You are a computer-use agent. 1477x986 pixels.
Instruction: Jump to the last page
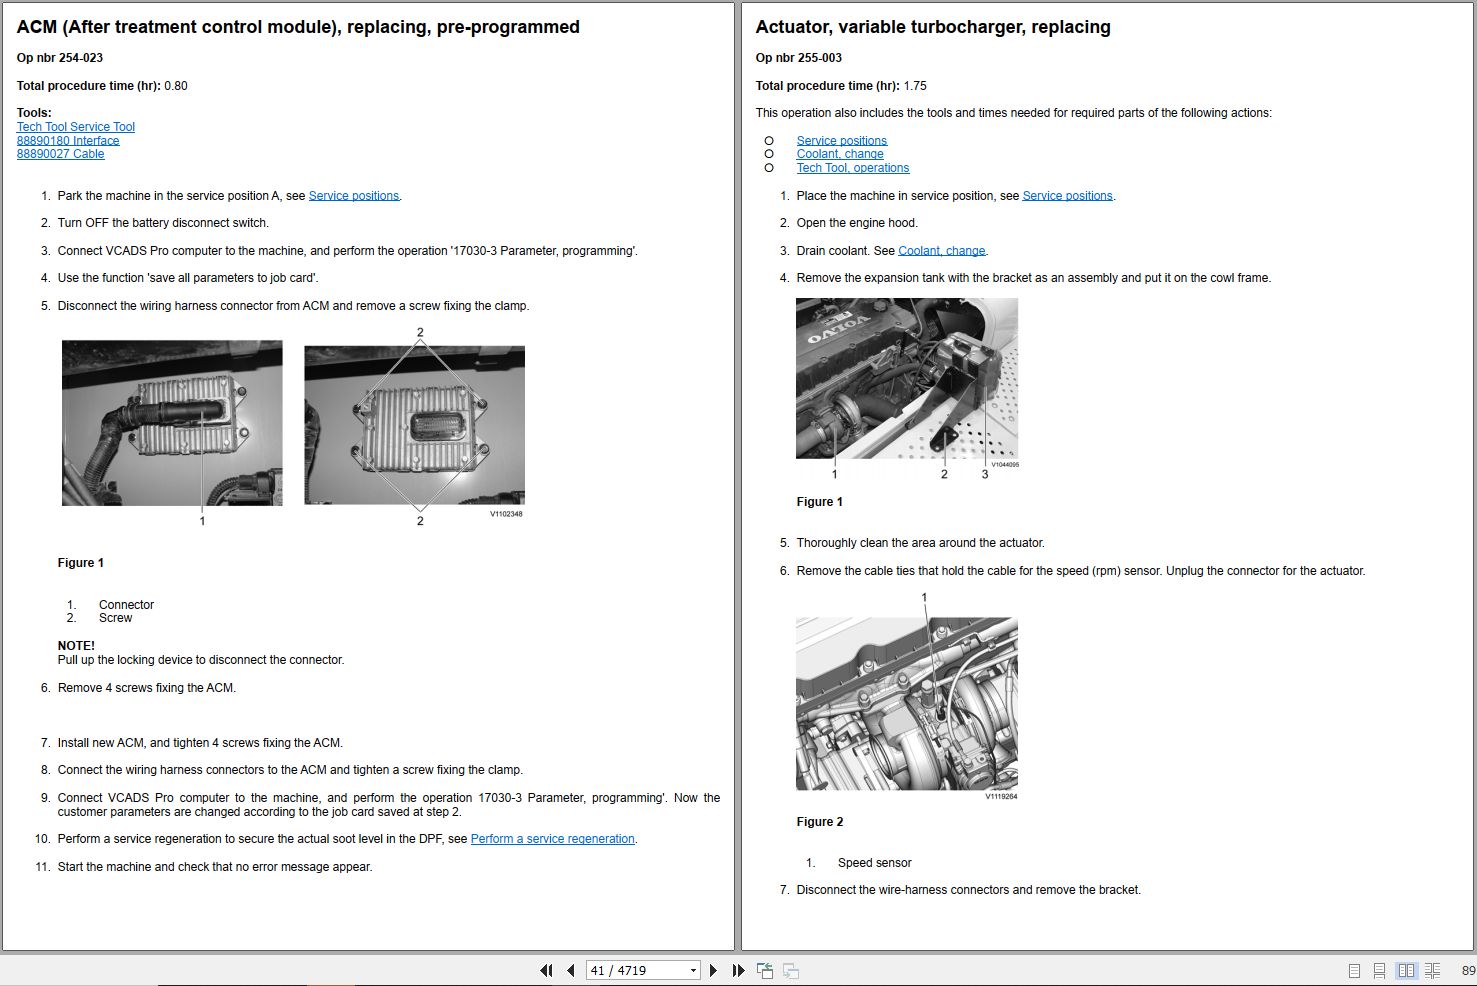tap(738, 970)
